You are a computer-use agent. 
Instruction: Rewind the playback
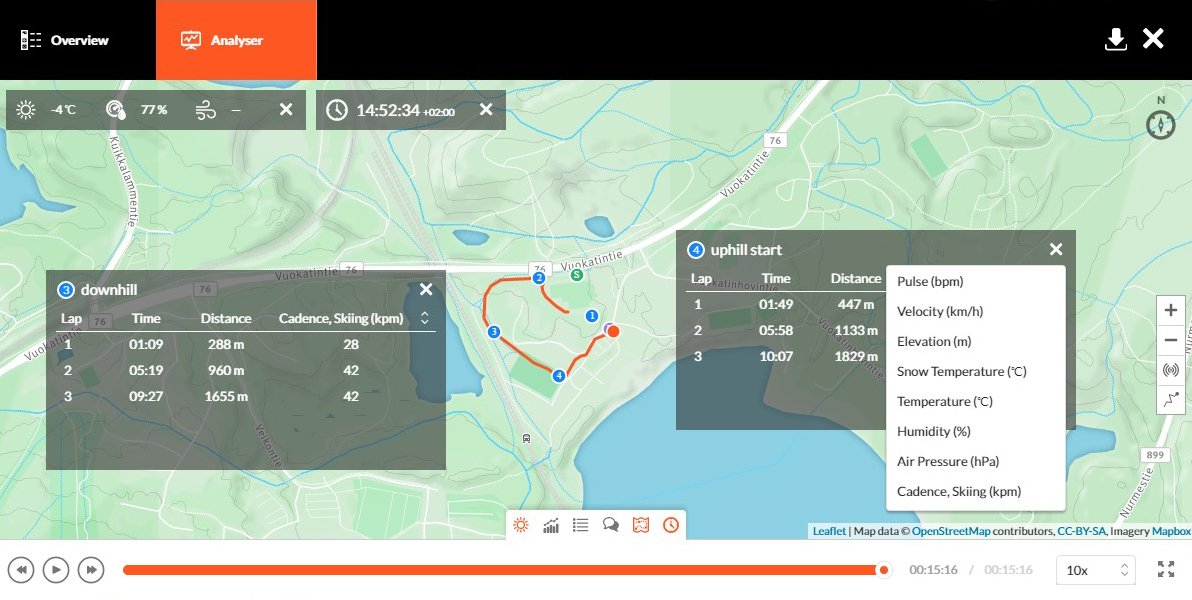click(x=21, y=570)
